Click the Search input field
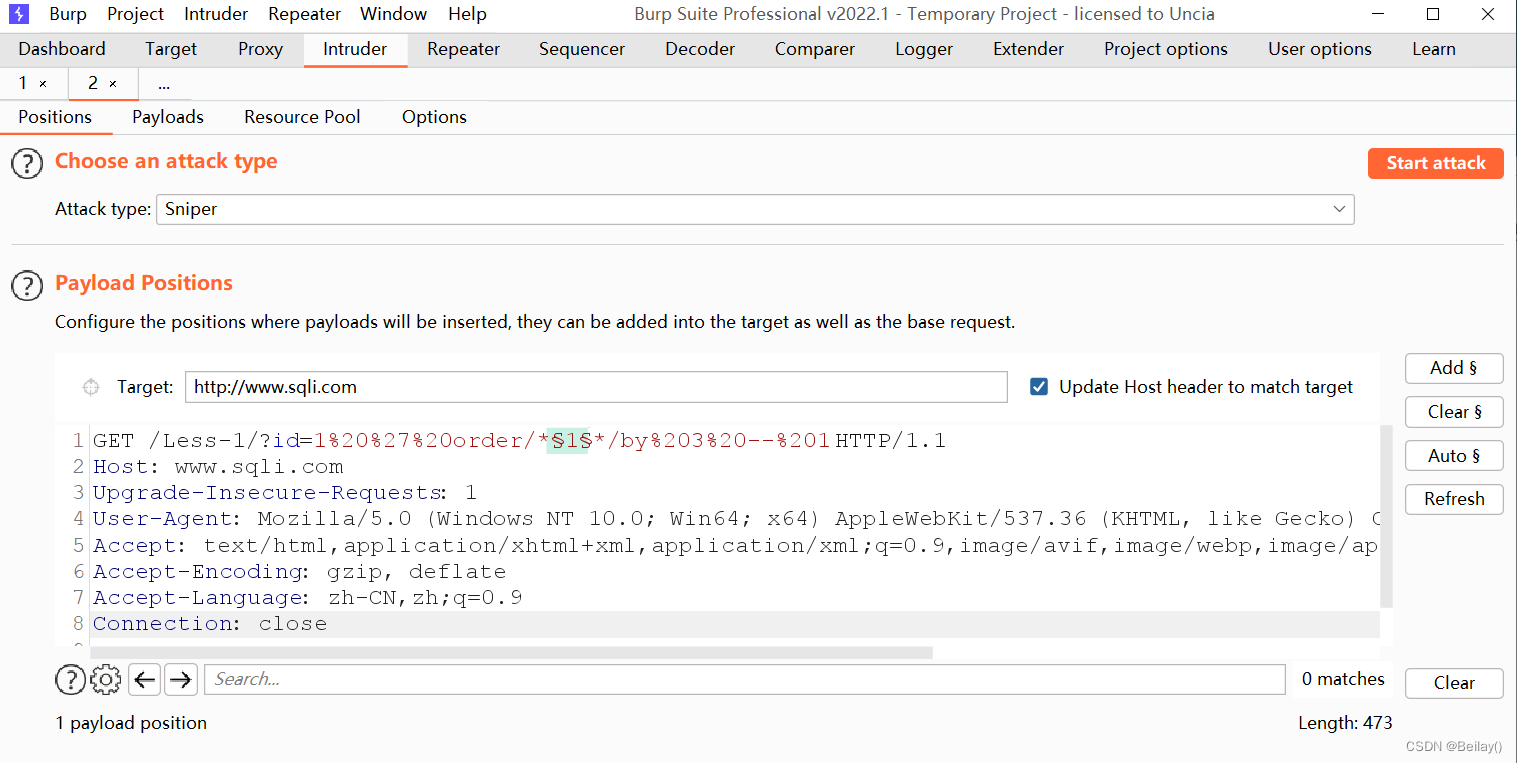Screen dimensions: 1517x763 pyautogui.click(x=745, y=680)
